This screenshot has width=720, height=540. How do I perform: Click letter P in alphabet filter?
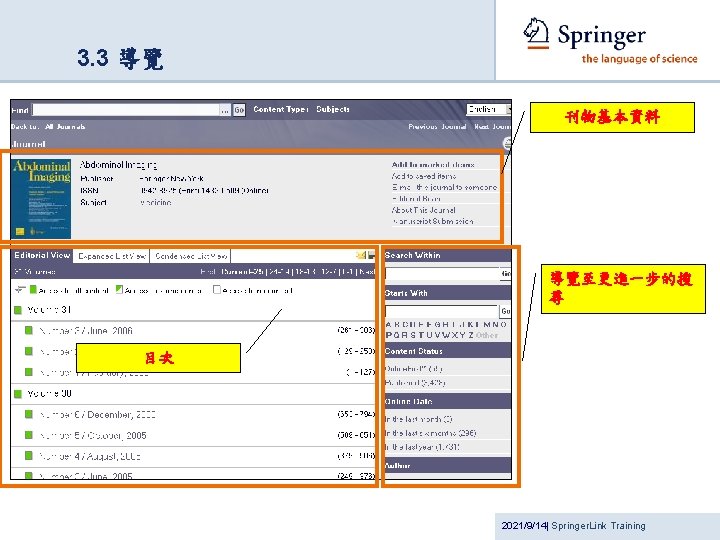point(389,335)
